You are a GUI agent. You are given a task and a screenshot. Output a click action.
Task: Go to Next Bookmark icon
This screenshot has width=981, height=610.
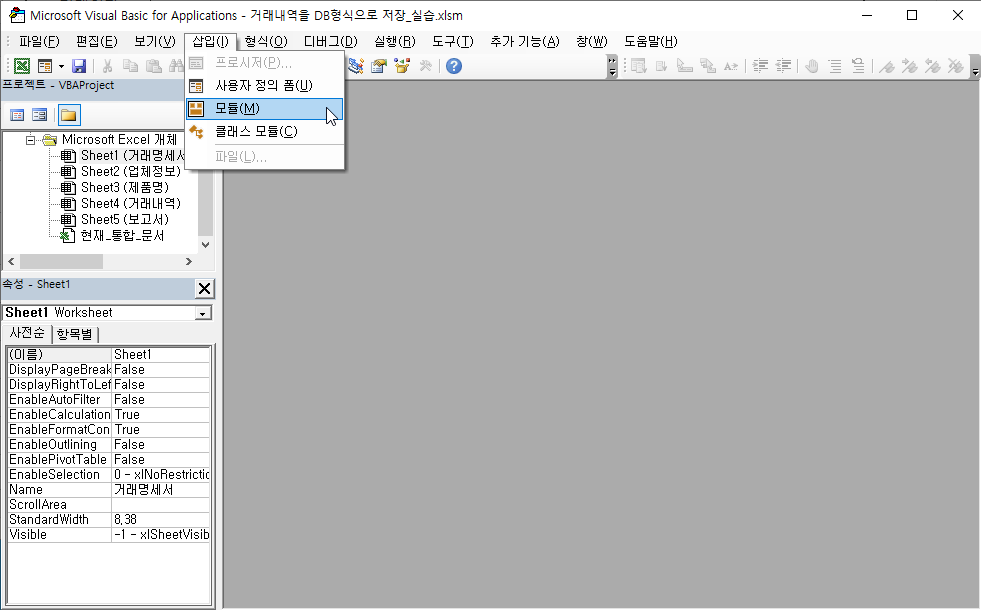click(910, 66)
